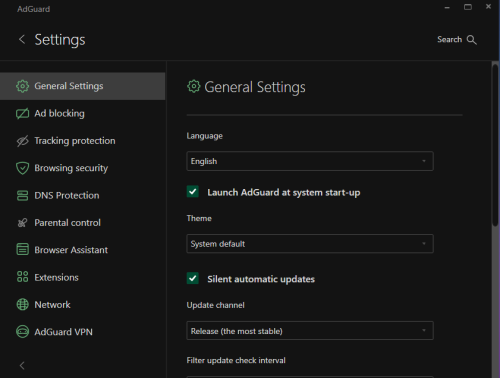Click the Parental control icon
The image size is (500, 378).
pyautogui.click(x=22, y=223)
